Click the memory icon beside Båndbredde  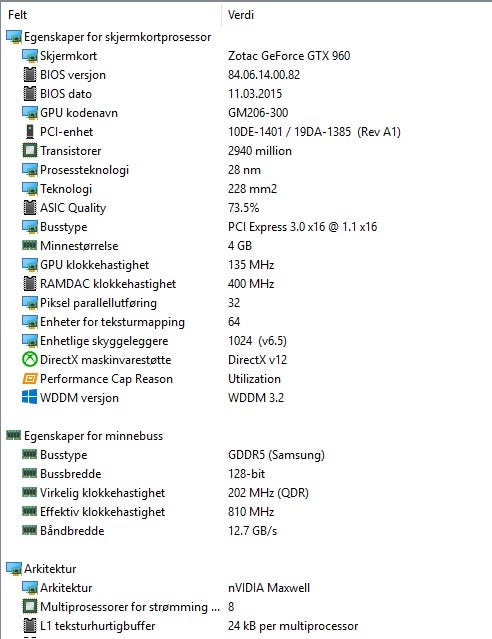point(29,530)
